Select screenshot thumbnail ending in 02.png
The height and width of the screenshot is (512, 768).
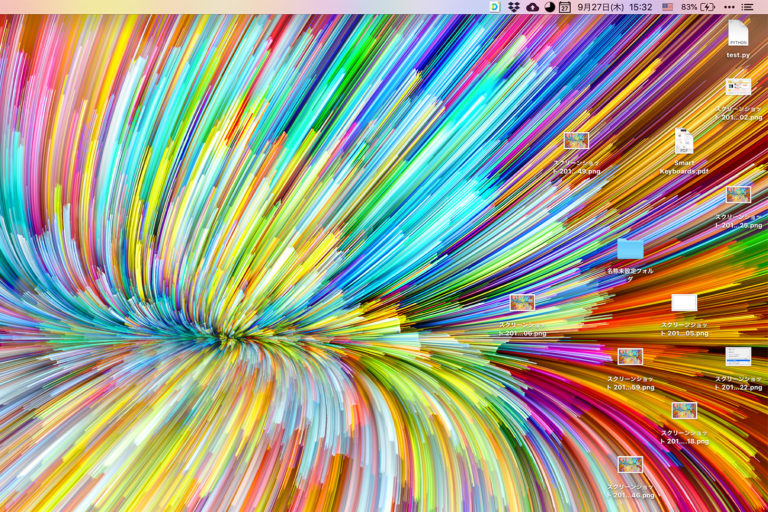pos(738,88)
